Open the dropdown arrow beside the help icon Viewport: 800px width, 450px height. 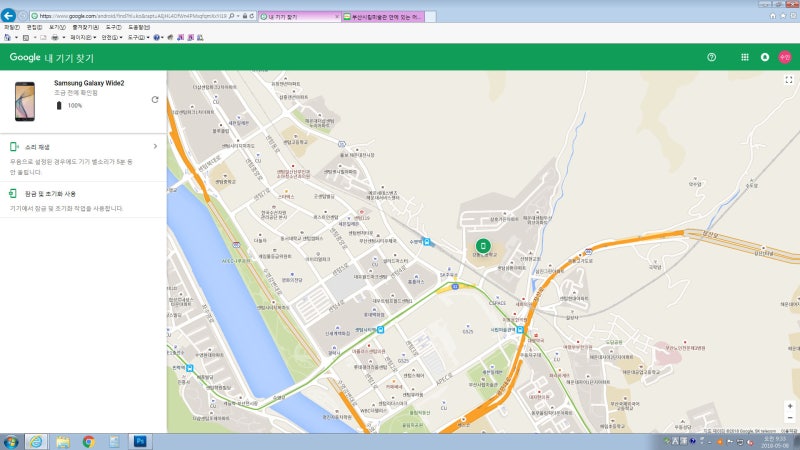162,38
